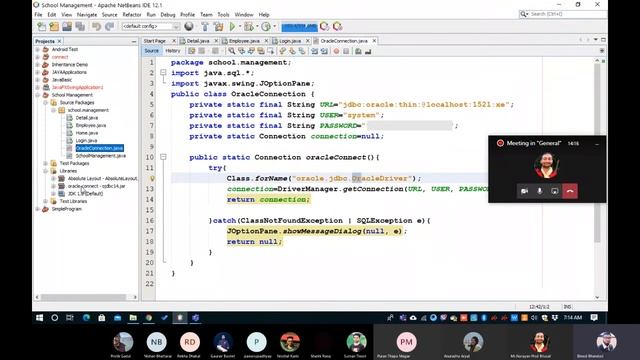
Task: Toggle microphone in the Teams meeting popup
Action: 540,191
